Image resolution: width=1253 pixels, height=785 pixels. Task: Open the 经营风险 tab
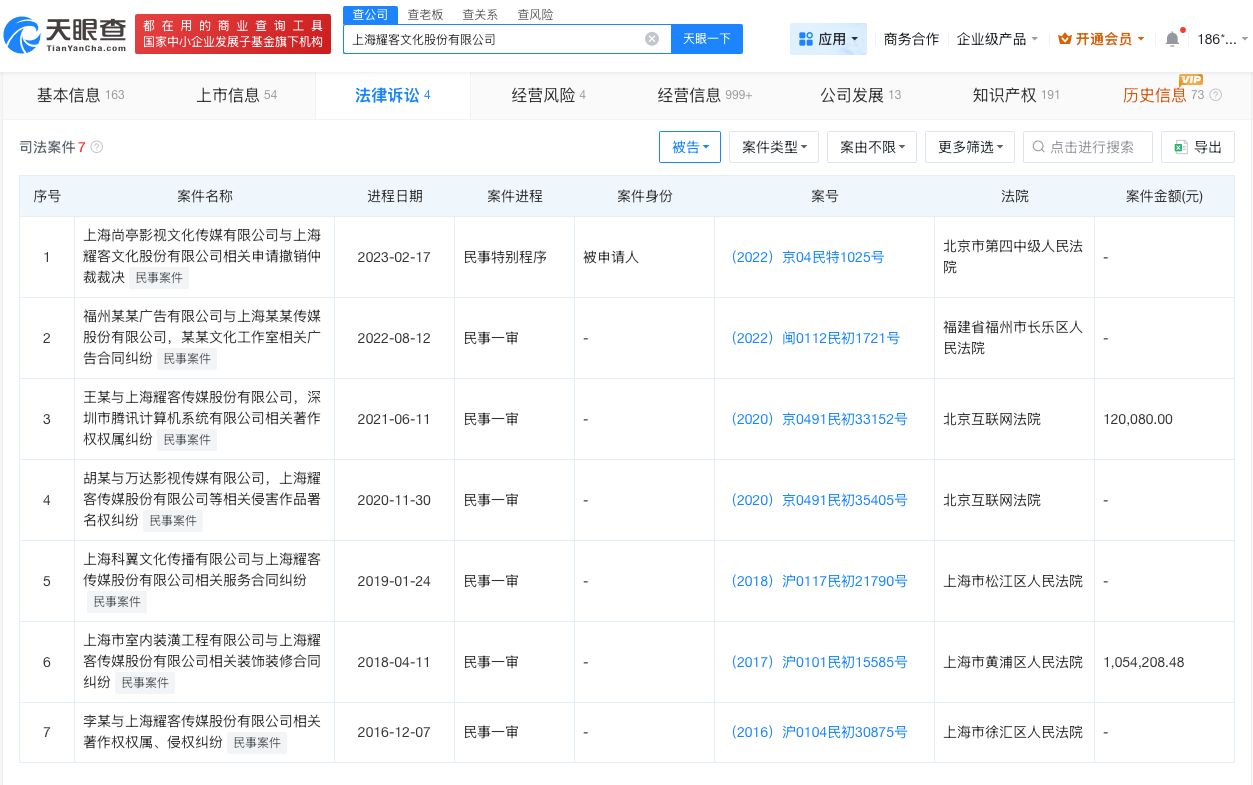(541, 95)
